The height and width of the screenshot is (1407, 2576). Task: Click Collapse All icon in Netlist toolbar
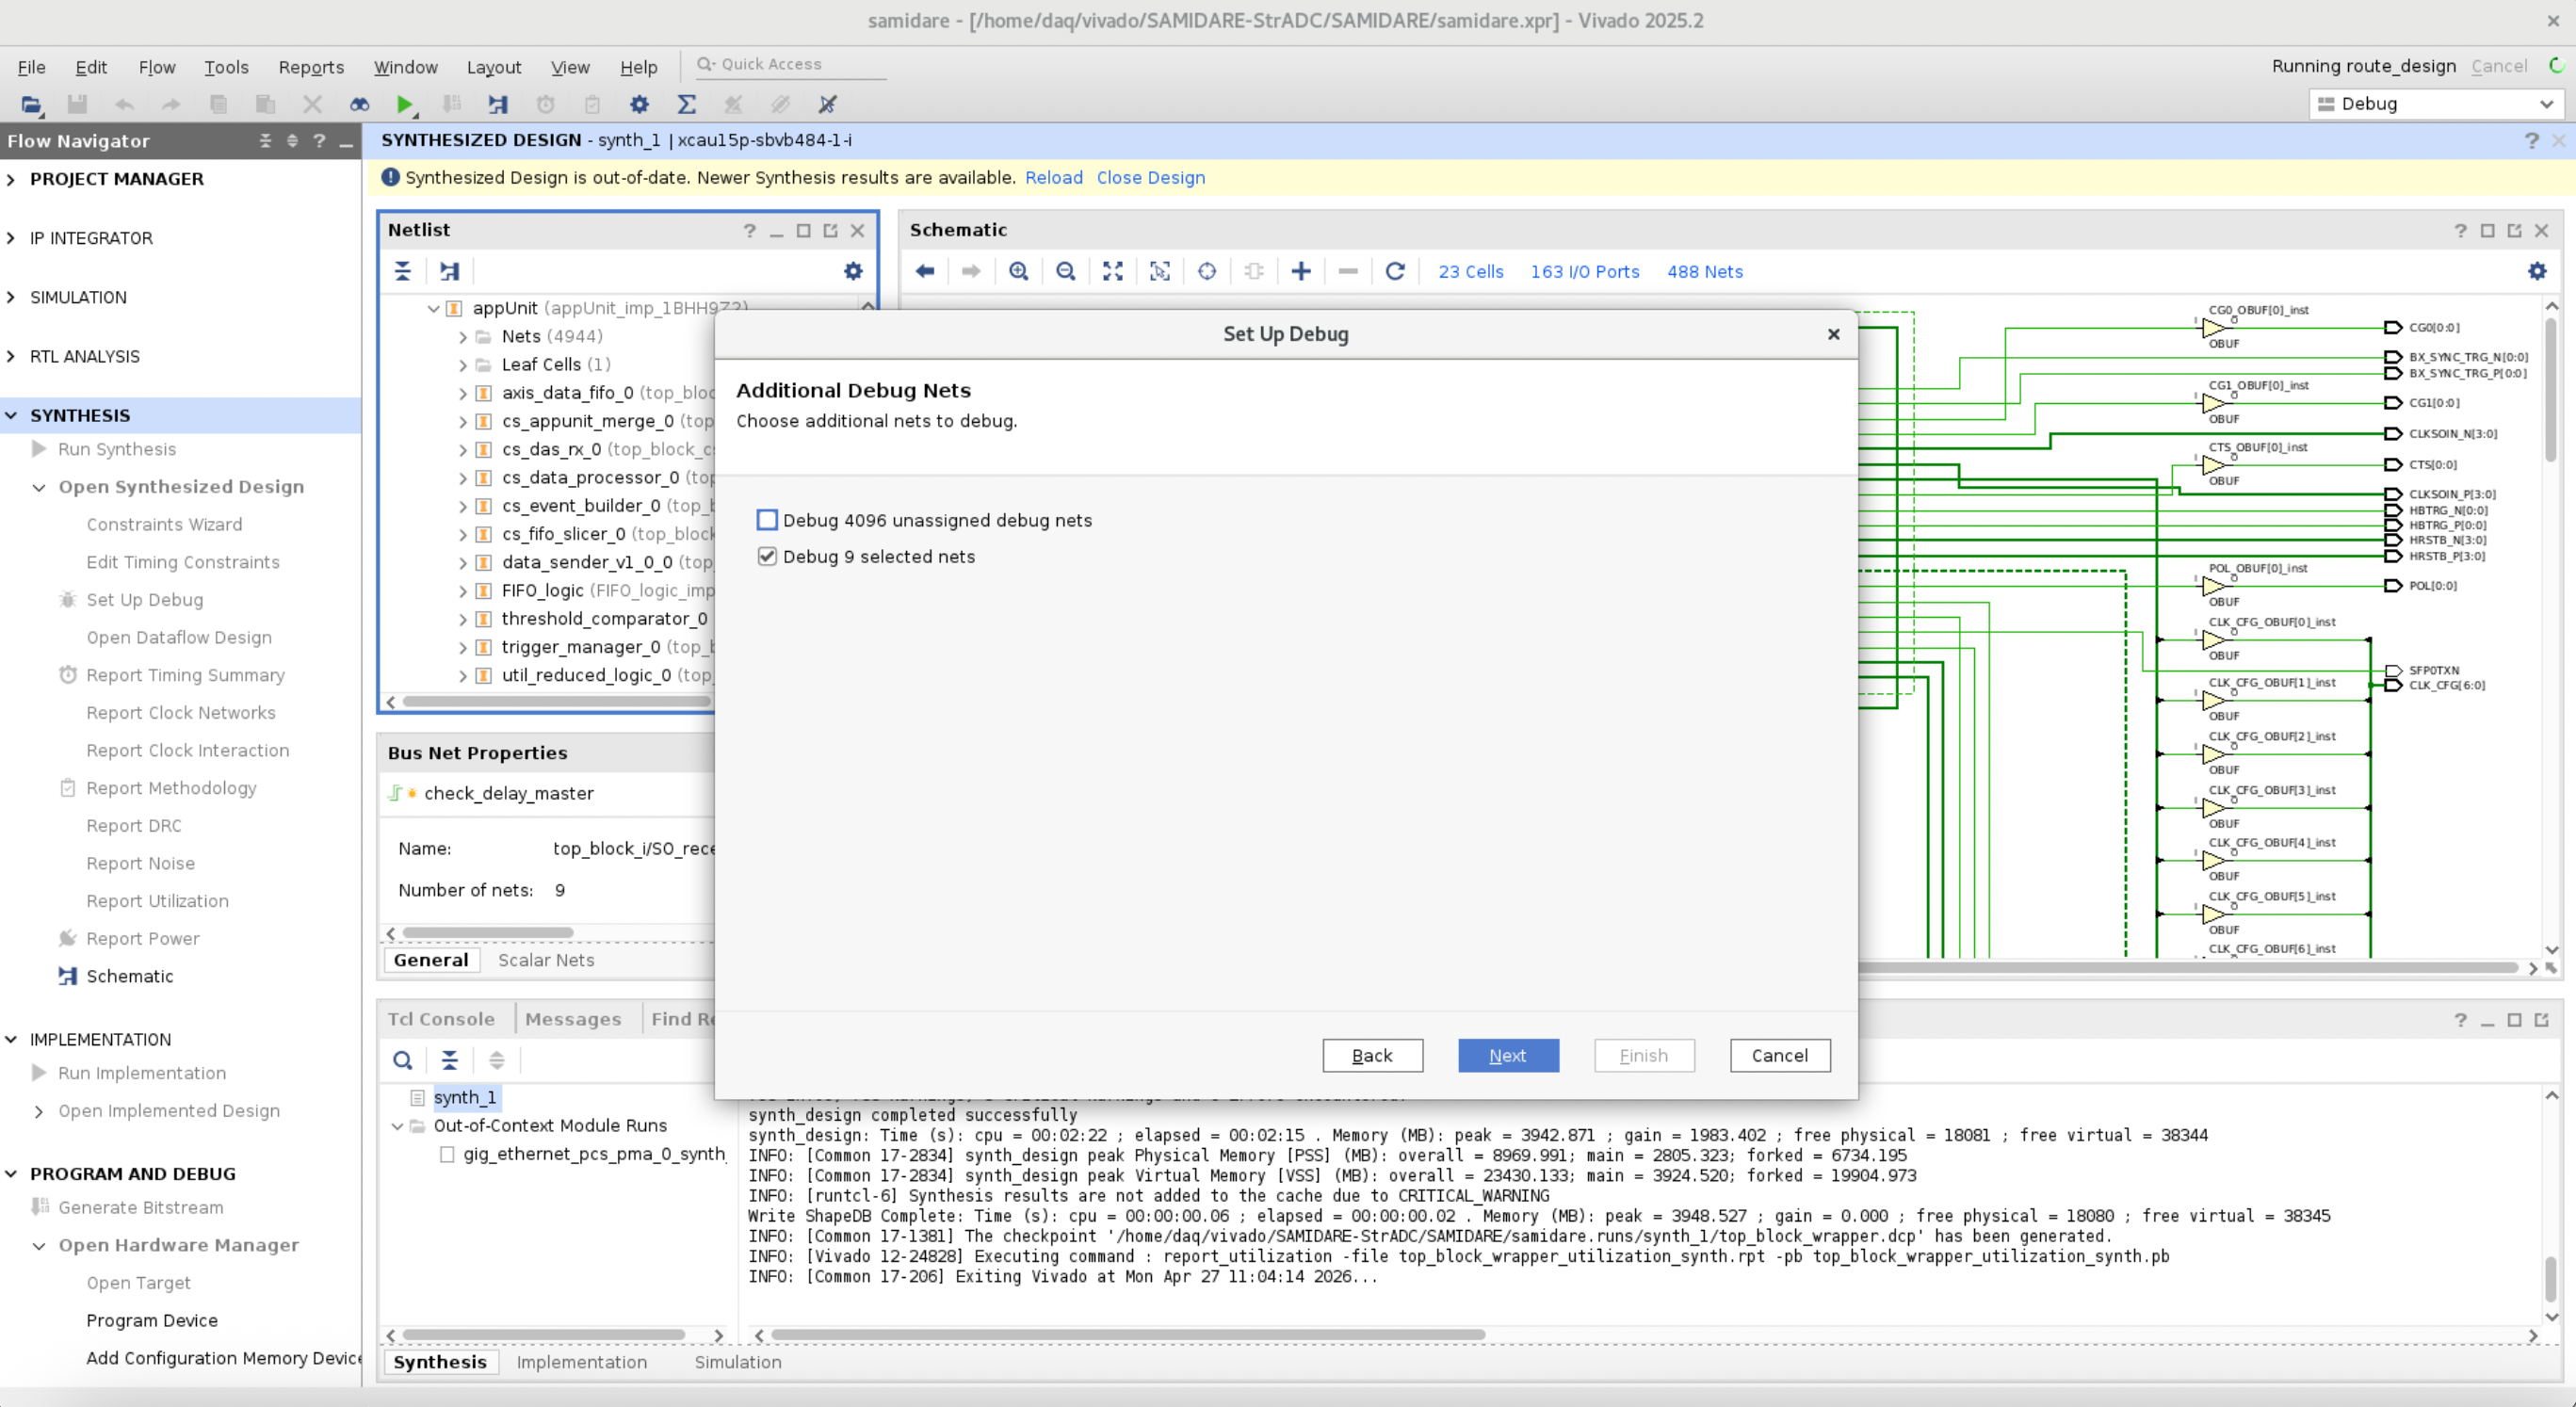point(402,271)
